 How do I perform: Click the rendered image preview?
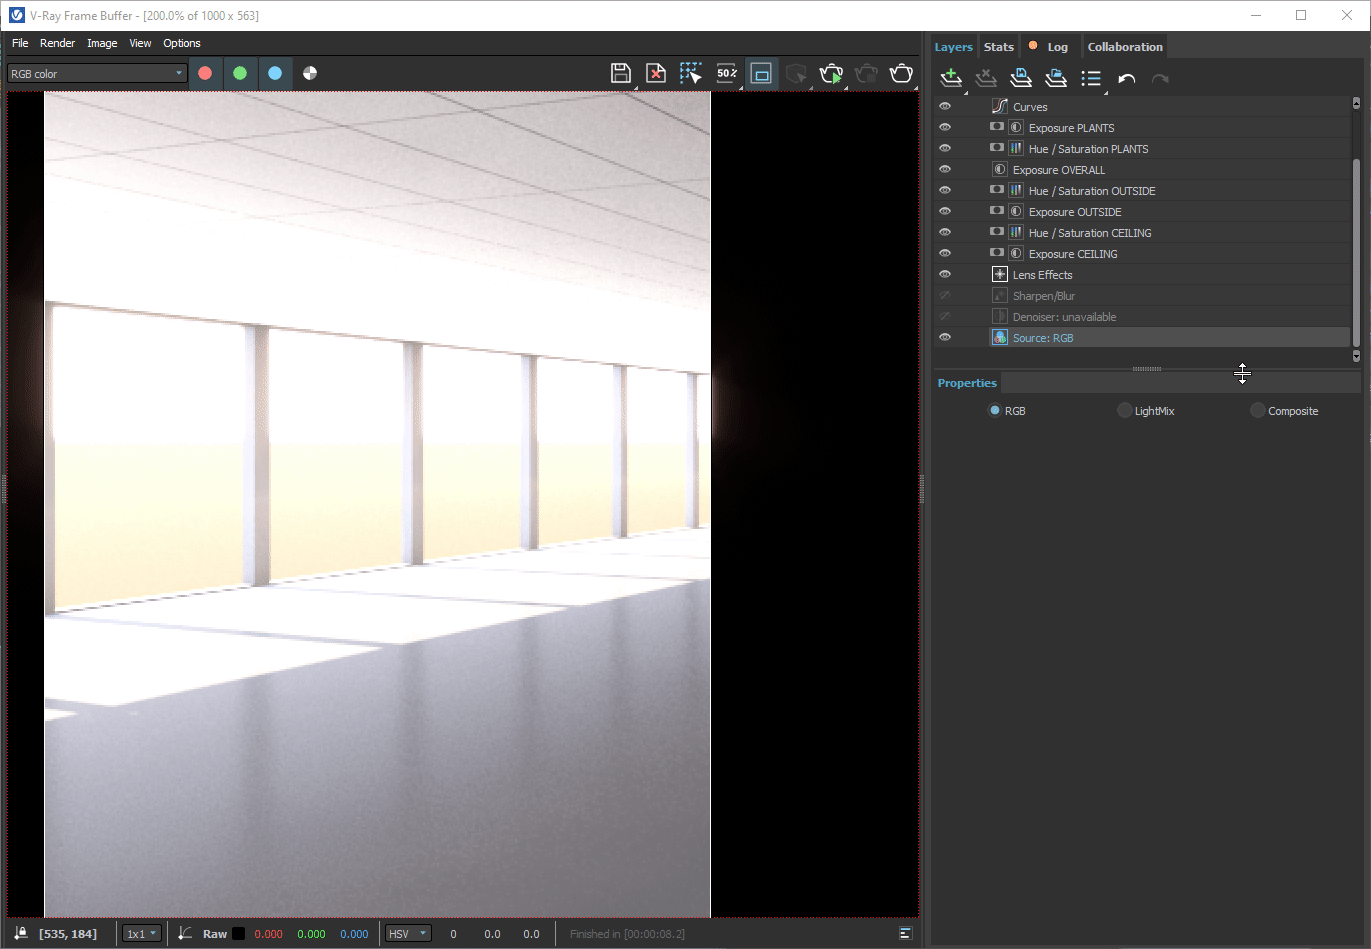click(x=377, y=504)
